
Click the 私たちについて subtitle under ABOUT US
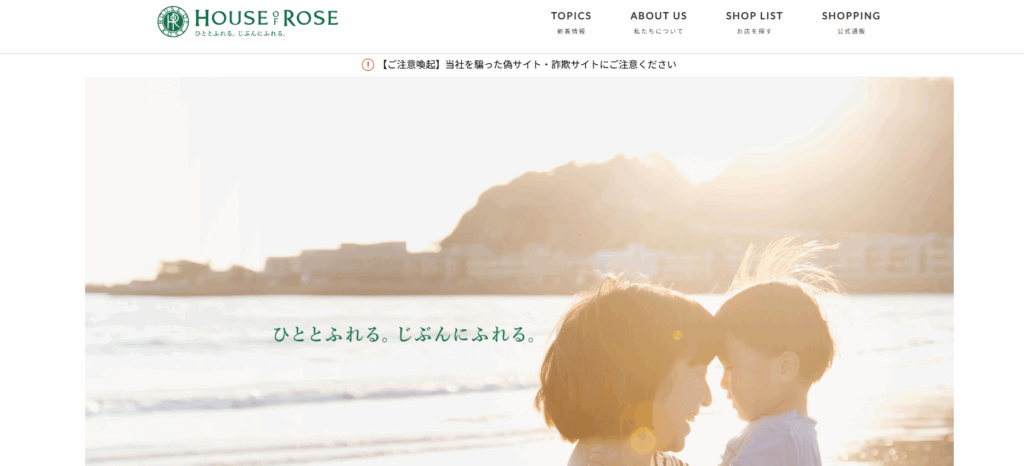[658, 32]
